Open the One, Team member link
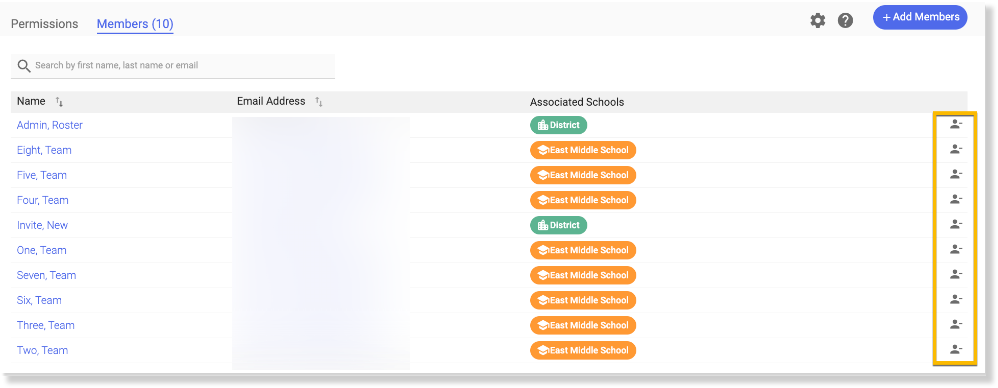998x388 pixels. coord(41,250)
